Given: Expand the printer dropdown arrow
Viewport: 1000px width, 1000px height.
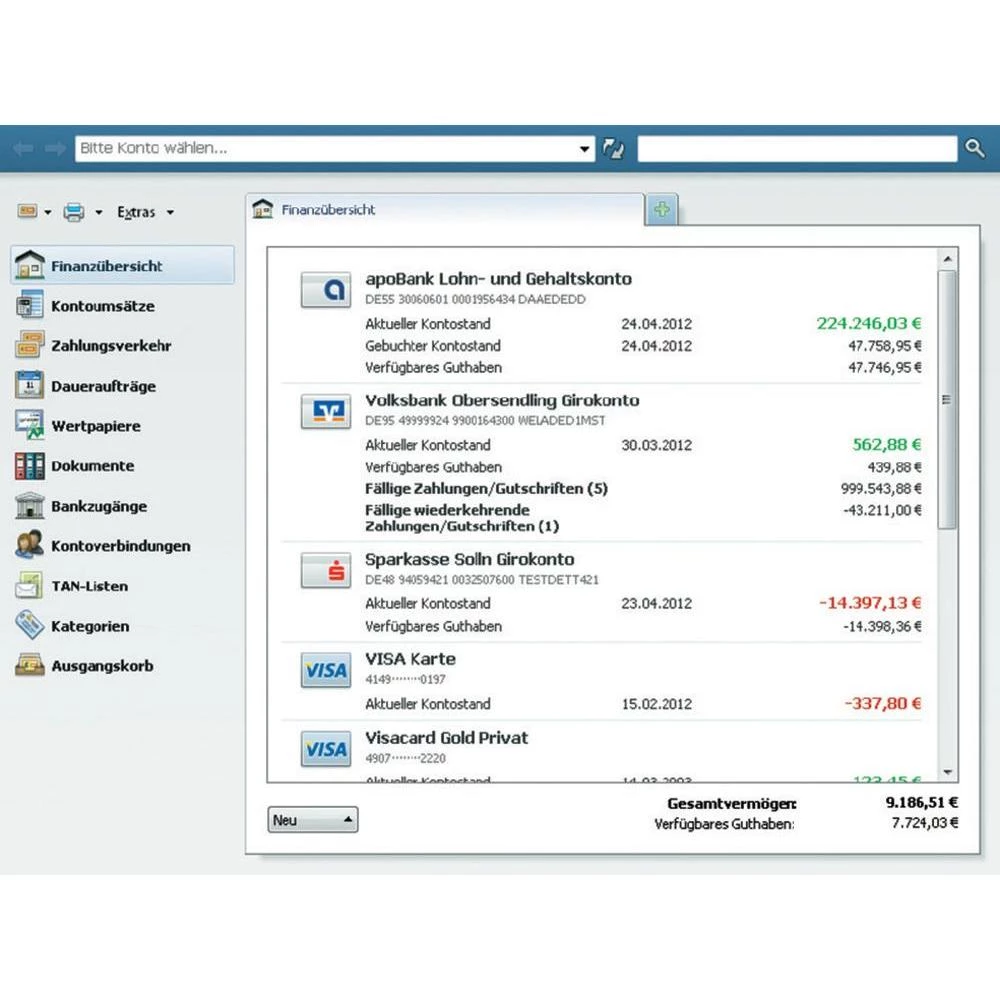Looking at the screenshot, I should tap(99, 212).
